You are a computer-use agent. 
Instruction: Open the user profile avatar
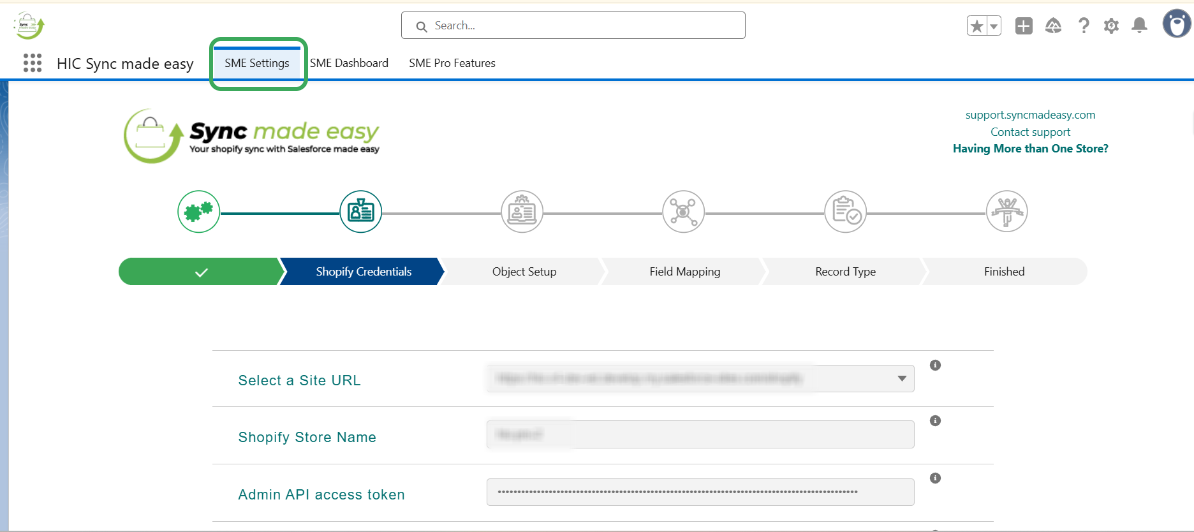point(1176,24)
